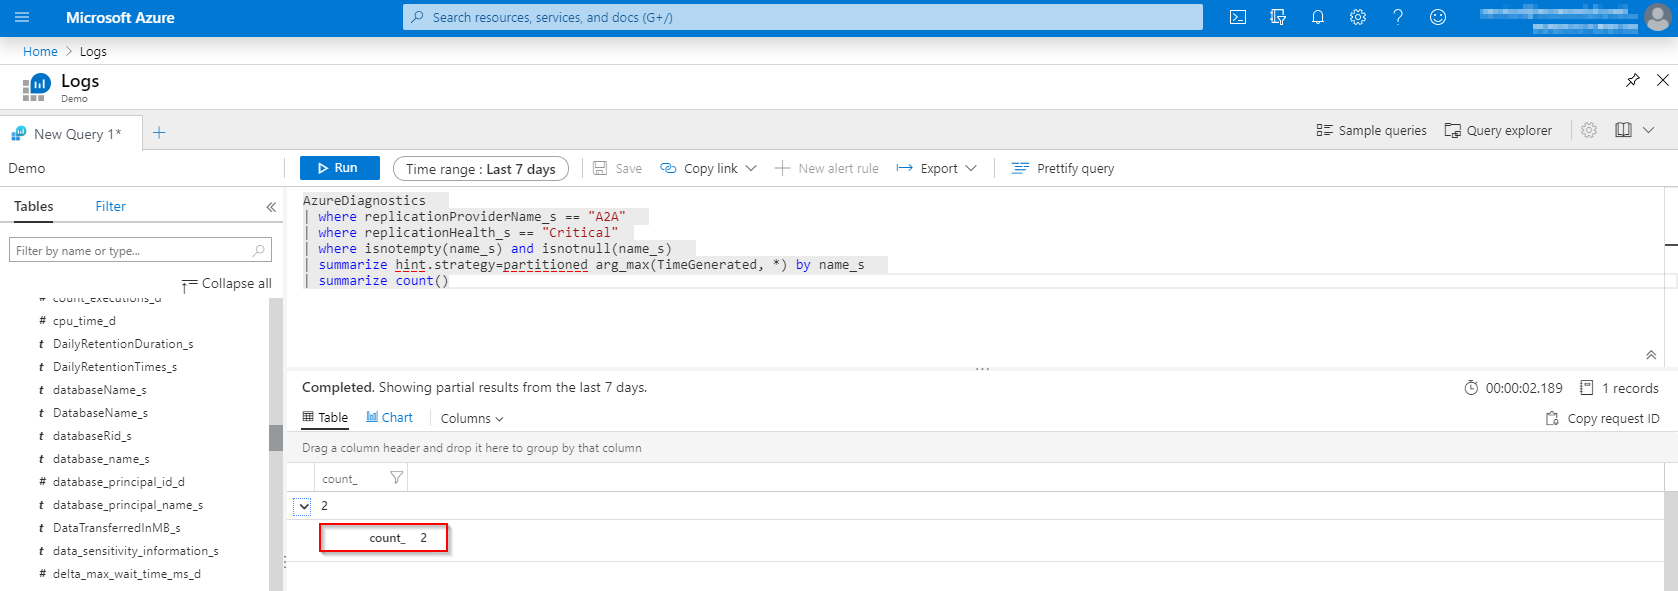The height and width of the screenshot is (591, 1678).
Task: Select the DatabaseName_s capitalized field
Action: coord(100,413)
